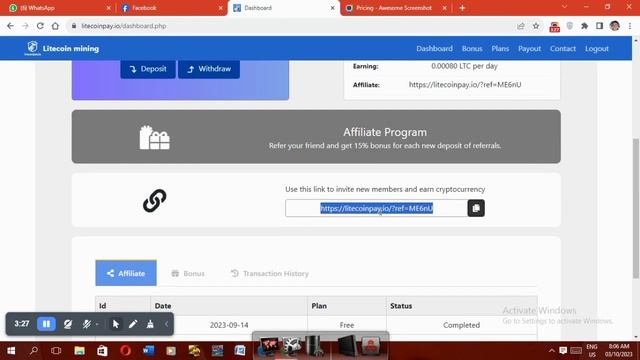This screenshot has width=640, height=360.
Task: Open the Chrome three-dot menu
Action: click(x=630, y=26)
